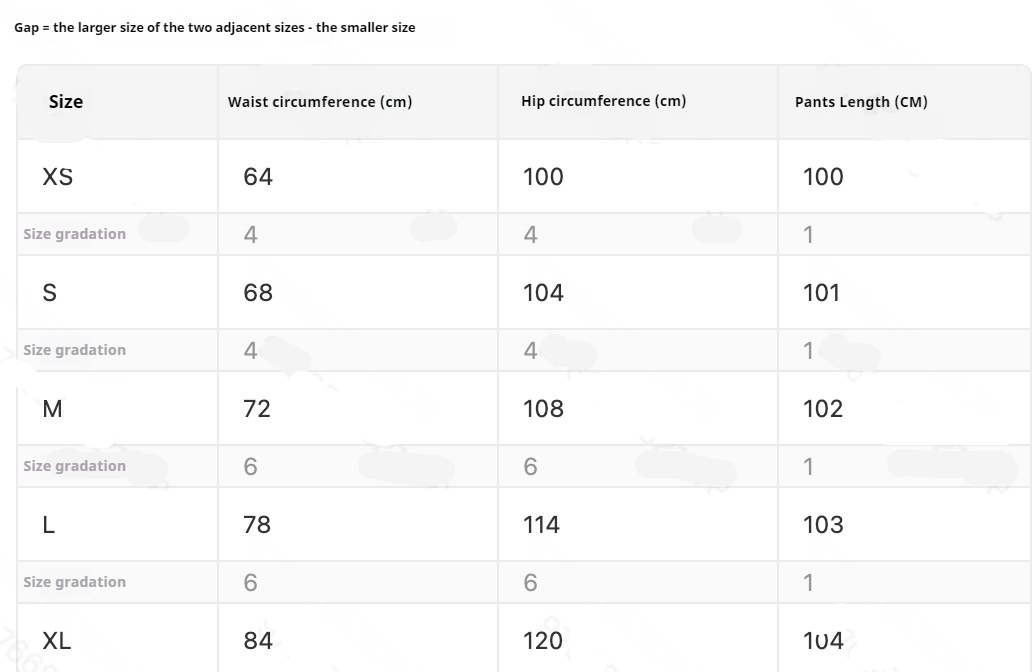Click the L hip value 114
This screenshot has height=672, width=1034.
541,525
